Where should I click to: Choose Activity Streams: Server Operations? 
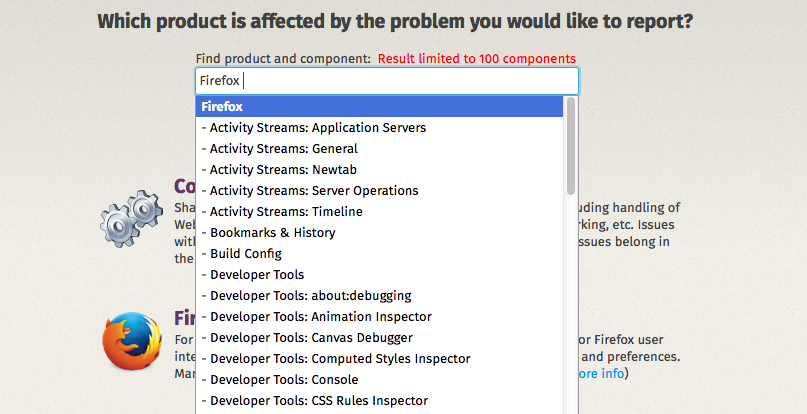coord(379,191)
